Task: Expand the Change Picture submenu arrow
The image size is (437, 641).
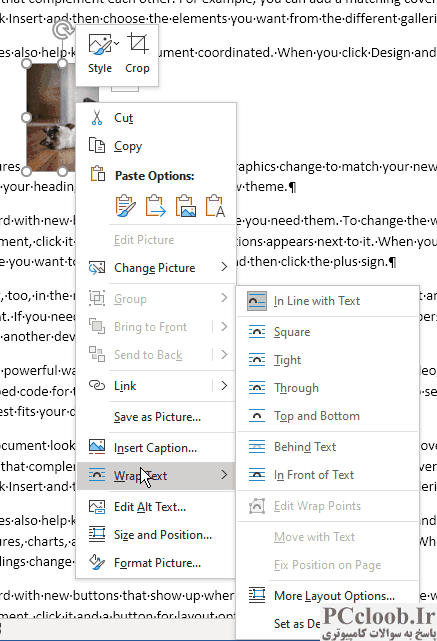Action: pyautogui.click(x=224, y=267)
